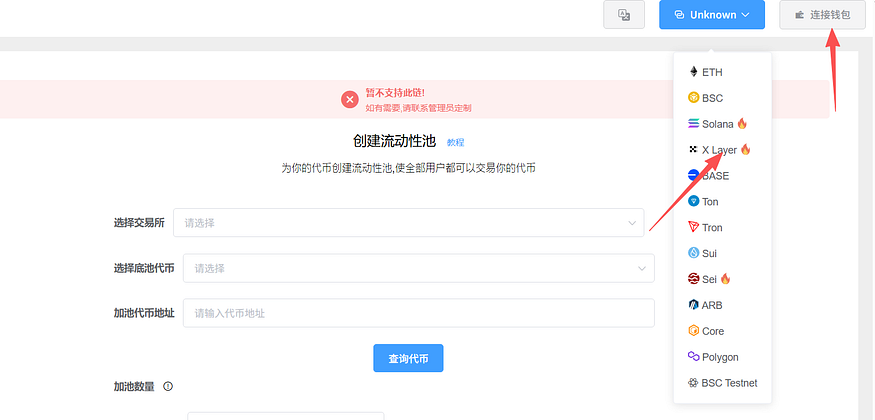875x420 pixels.
Task: Choose BSC Testnet from the list
Action: (x=723, y=383)
